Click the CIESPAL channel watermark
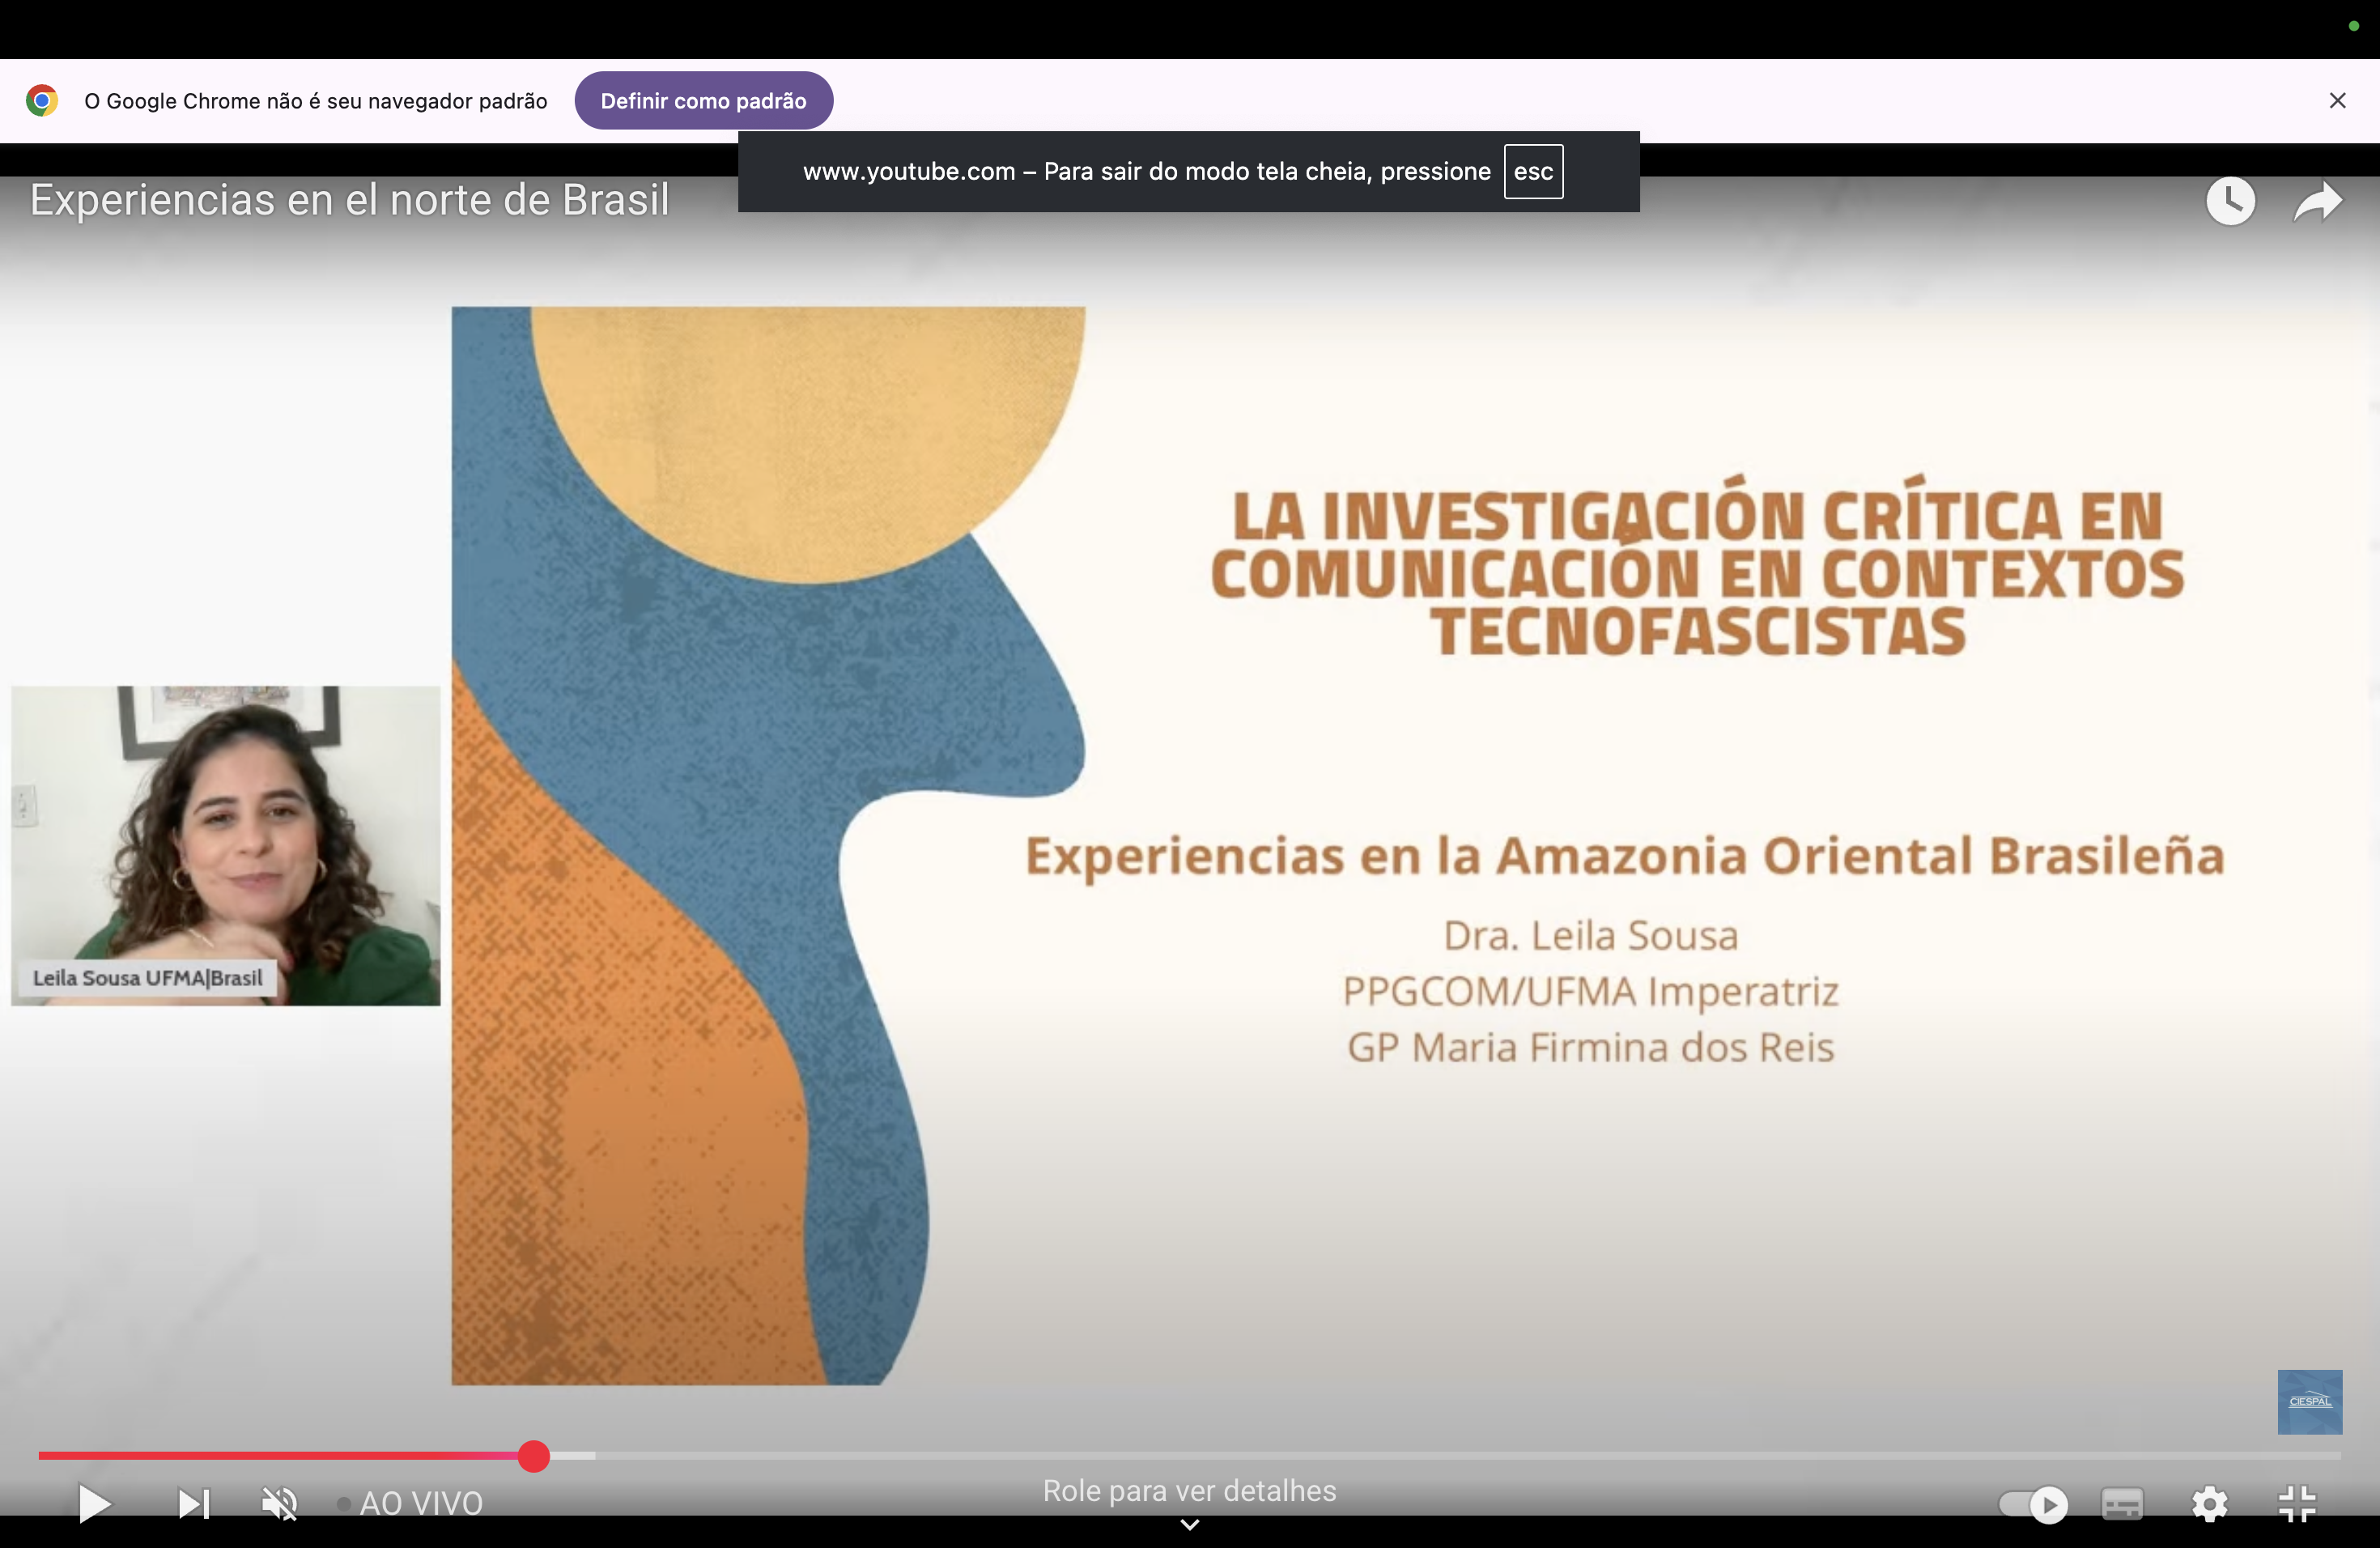 coord(2309,1401)
